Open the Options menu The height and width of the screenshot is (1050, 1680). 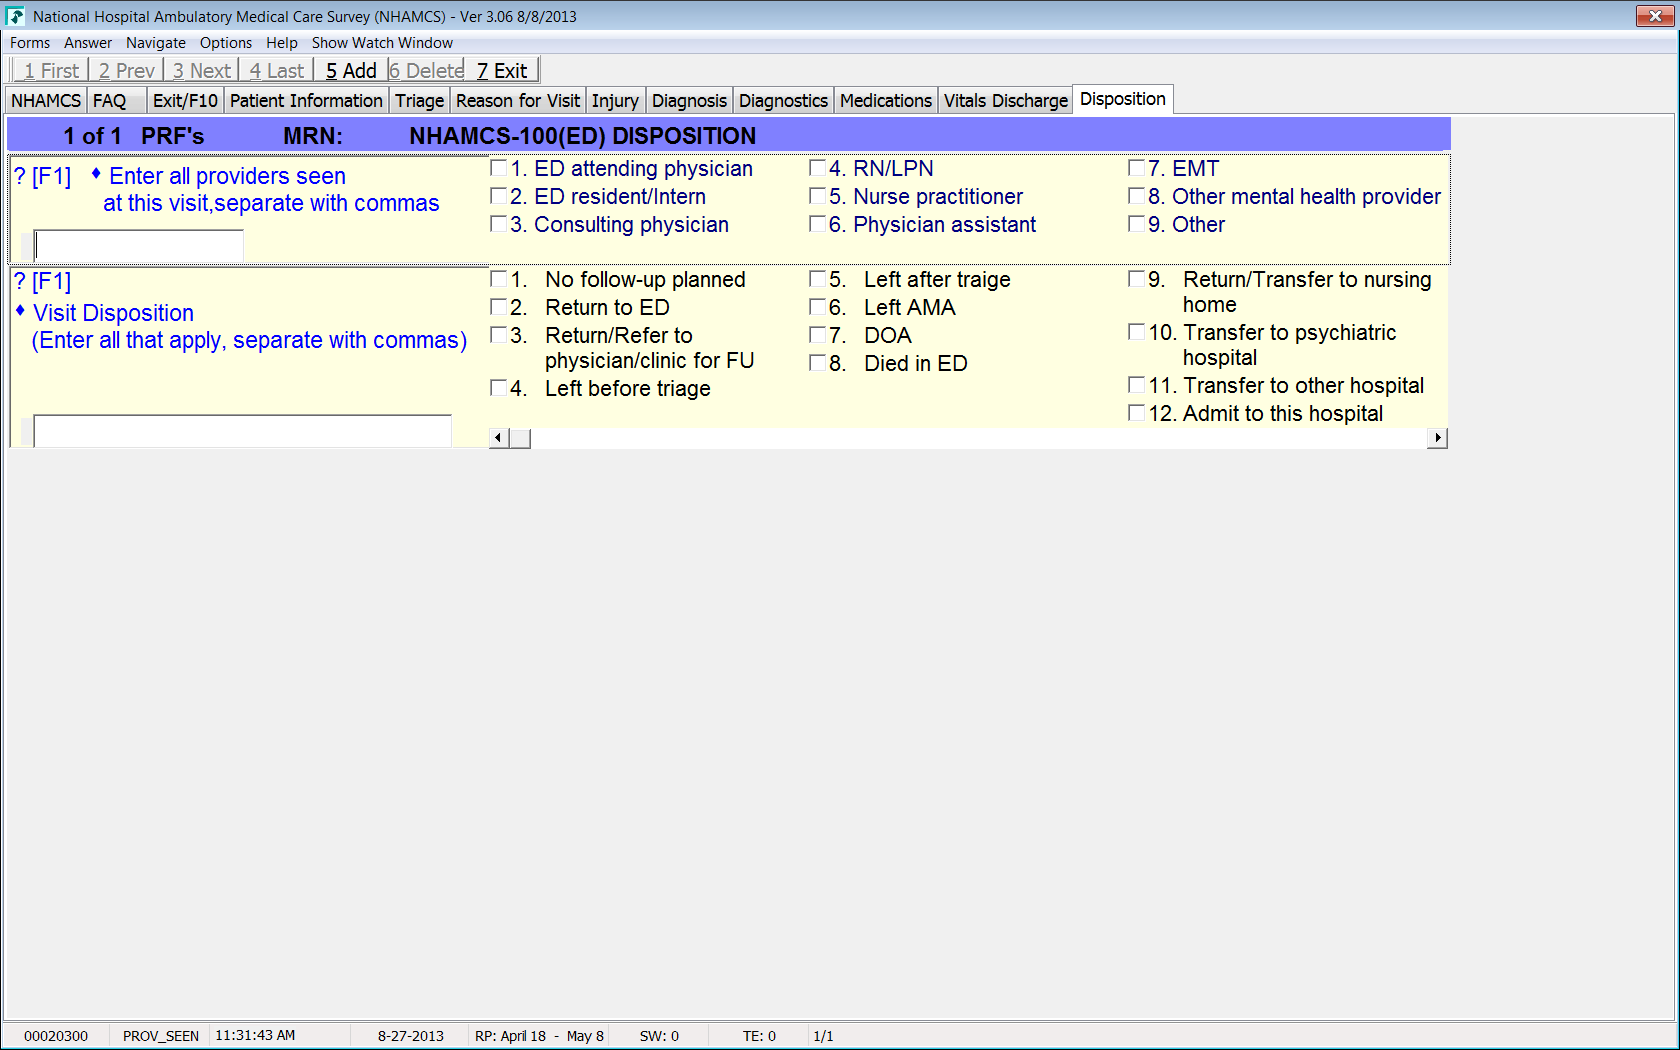pyautogui.click(x=226, y=43)
